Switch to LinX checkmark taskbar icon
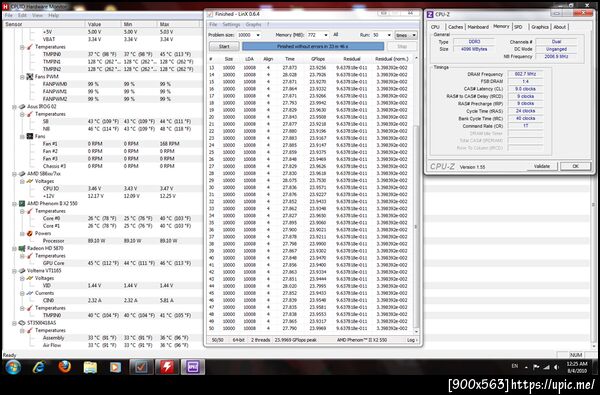 pyautogui.click(x=141, y=367)
